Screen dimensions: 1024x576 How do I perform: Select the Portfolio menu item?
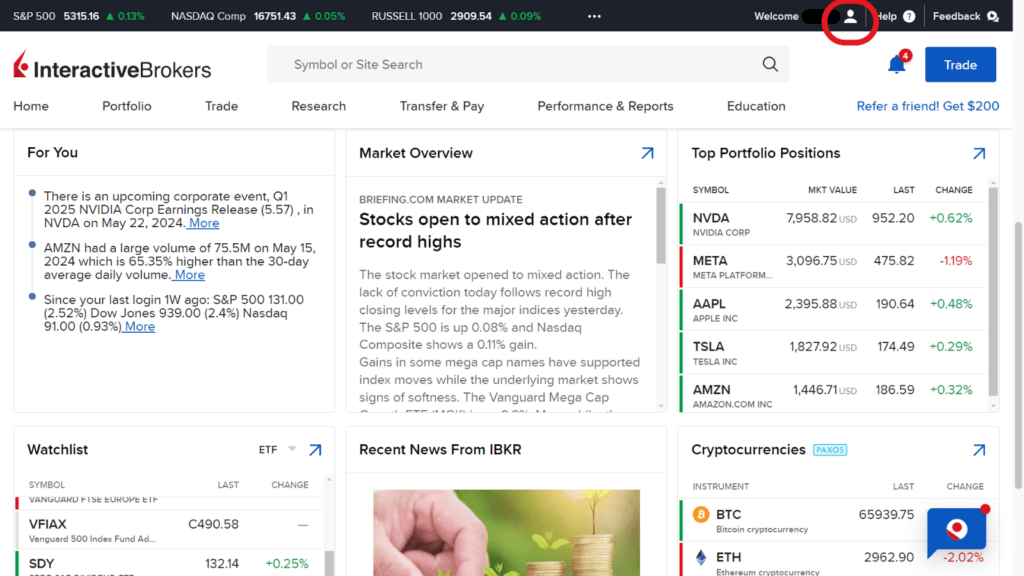pyautogui.click(x=126, y=105)
